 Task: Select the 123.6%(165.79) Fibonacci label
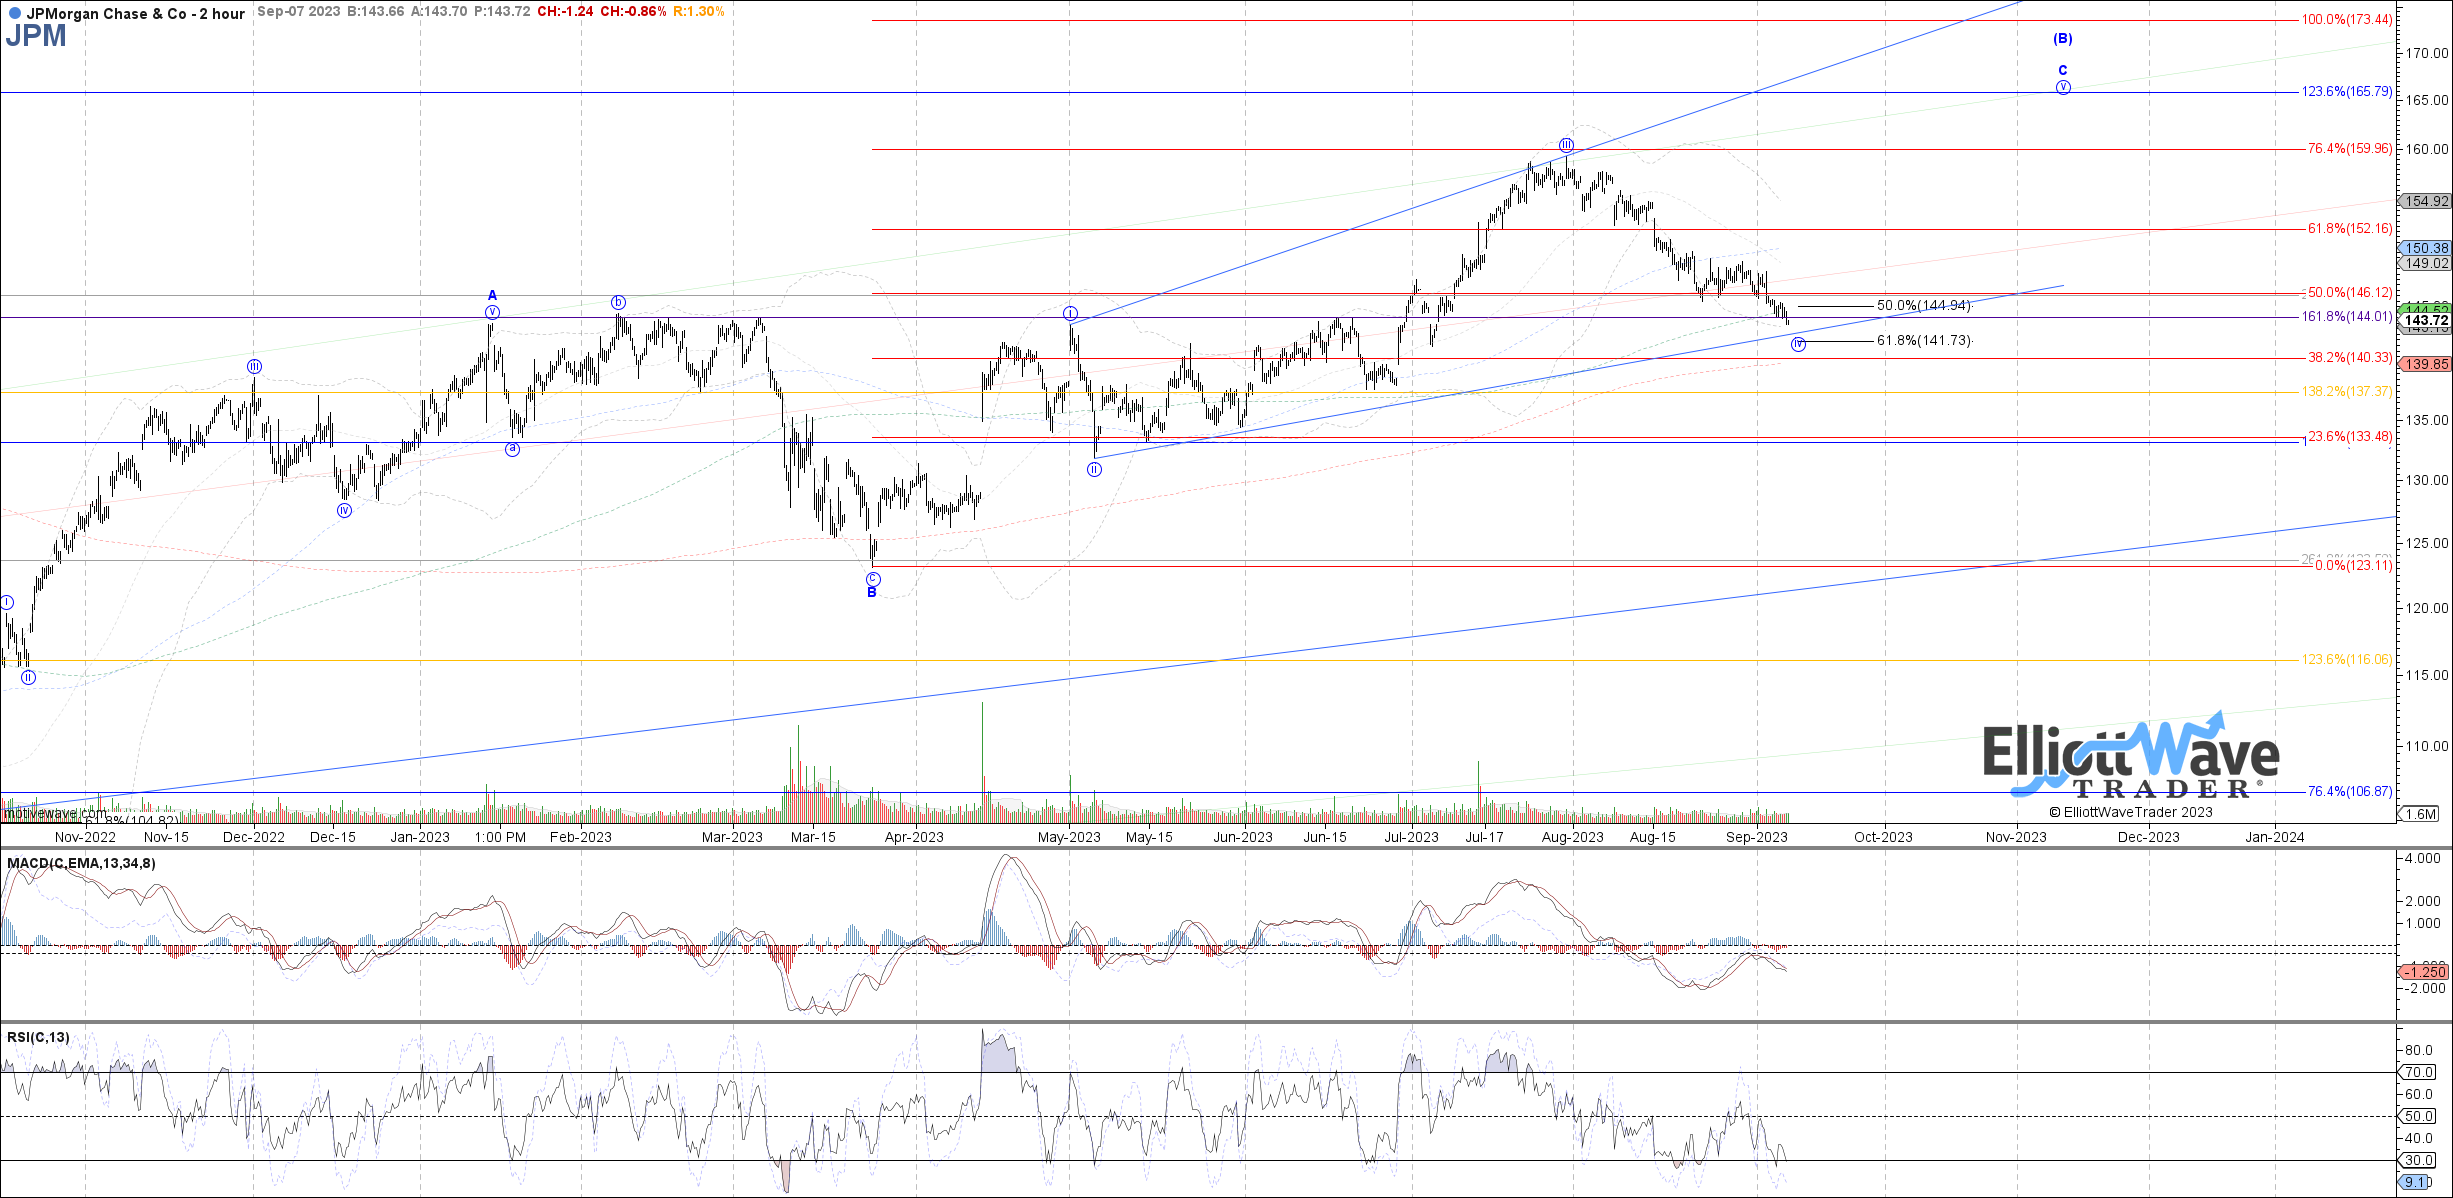point(2347,92)
